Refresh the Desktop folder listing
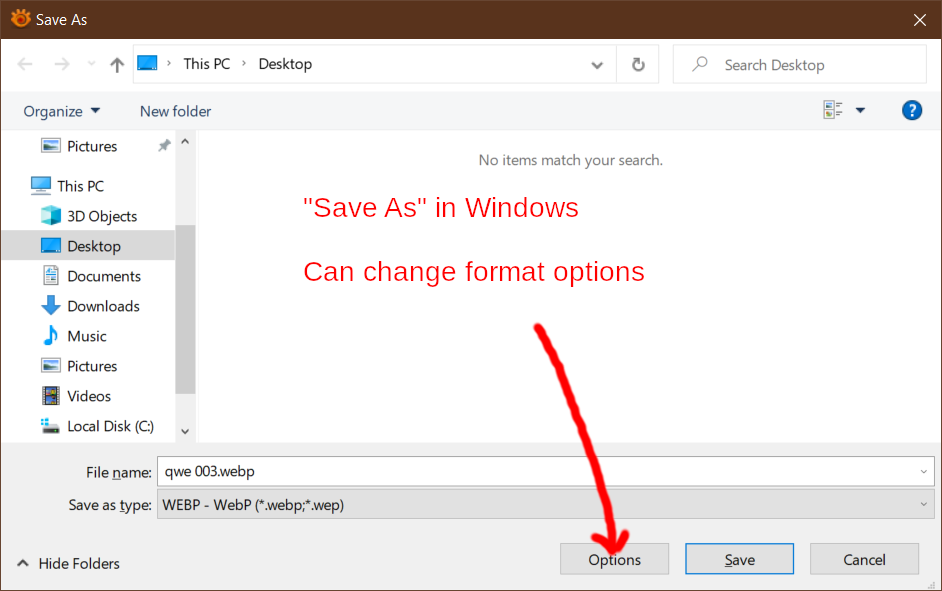This screenshot has height=591, width=942. coord(638,64)
